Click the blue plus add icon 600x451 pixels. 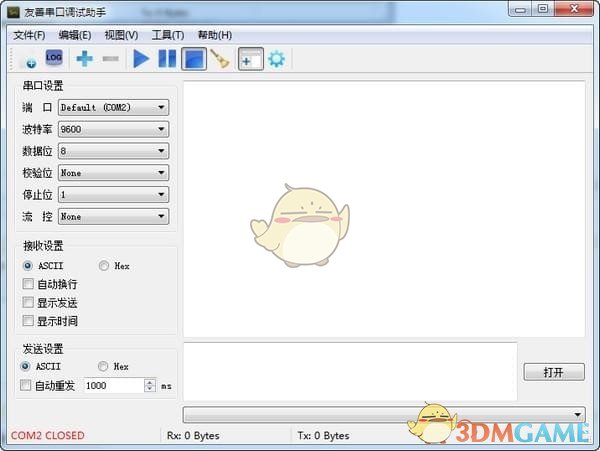[84, 59]
